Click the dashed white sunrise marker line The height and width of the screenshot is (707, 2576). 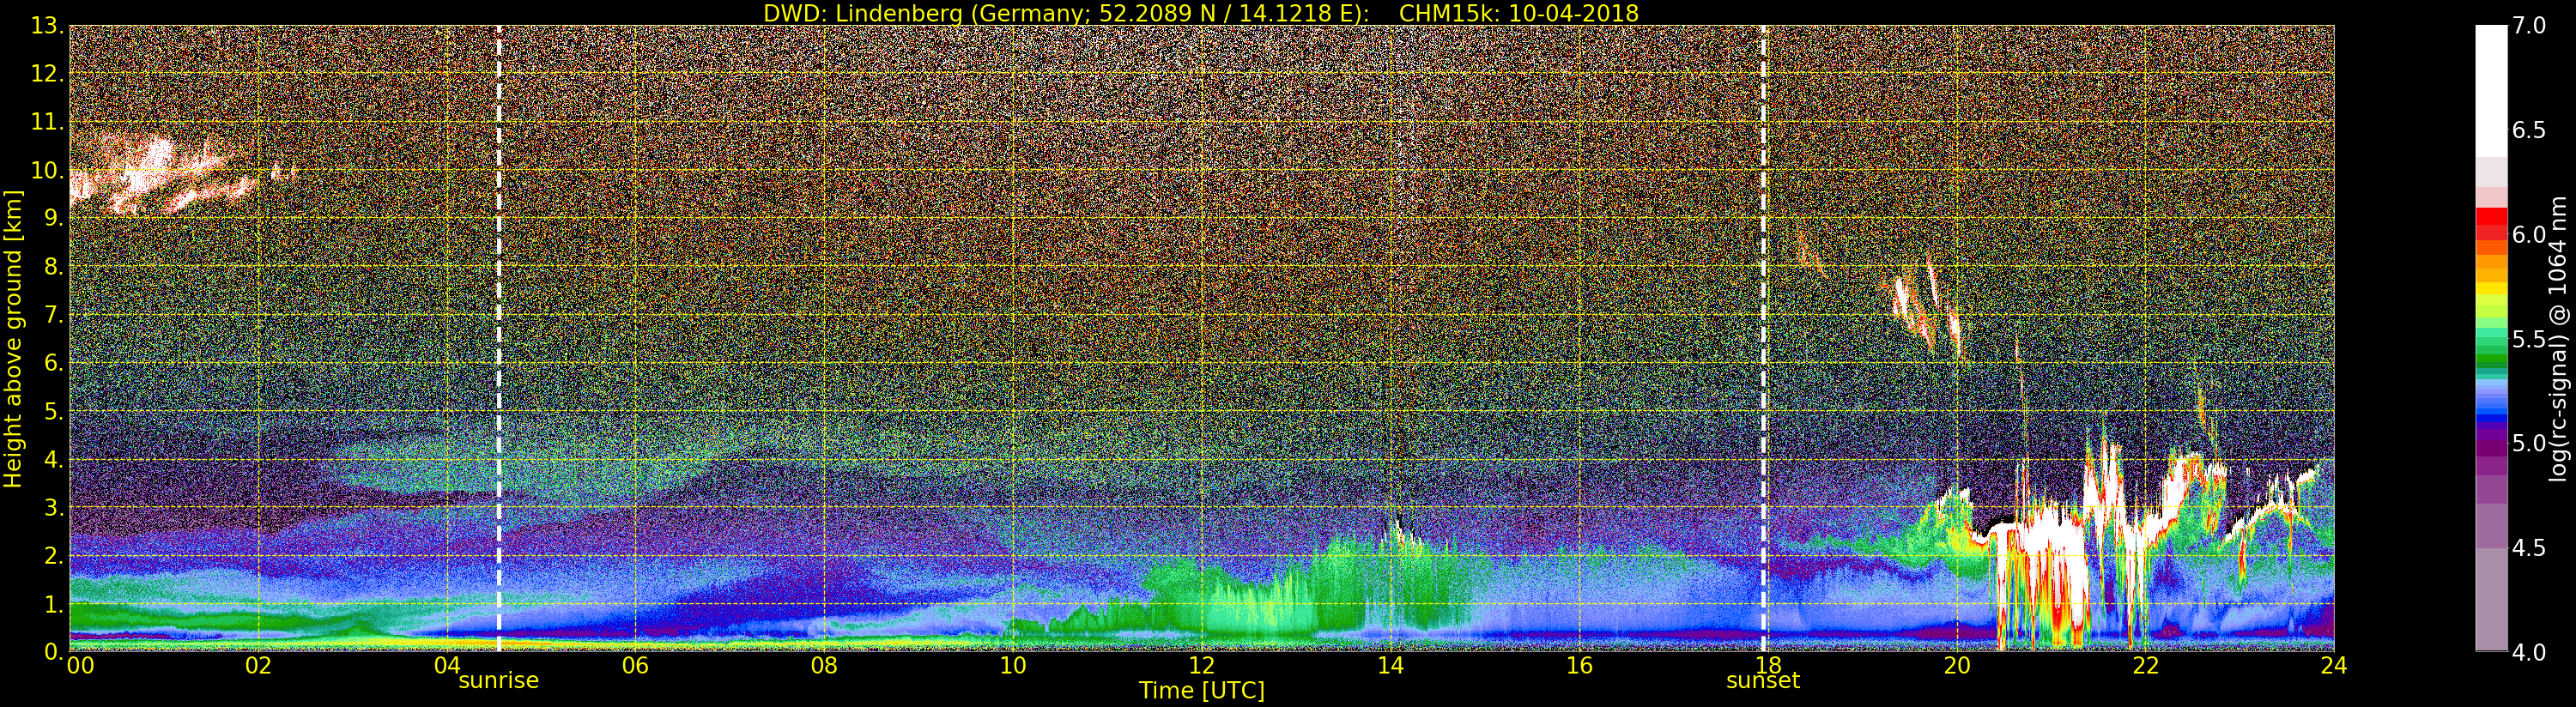[498, 338]
